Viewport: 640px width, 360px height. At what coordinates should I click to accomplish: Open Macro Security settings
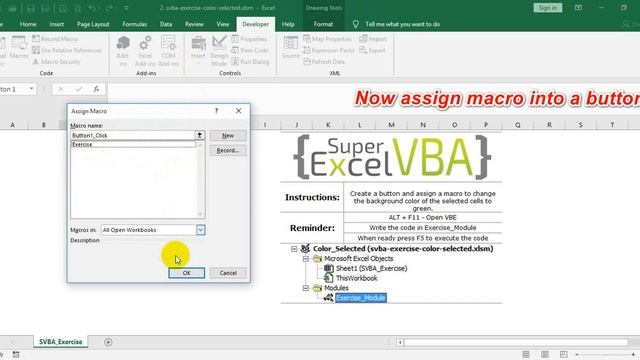(56, 62)
